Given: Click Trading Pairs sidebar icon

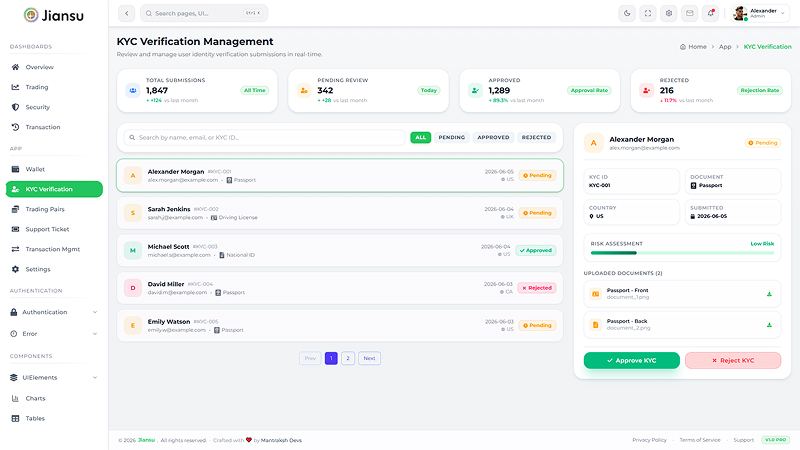Looking at the screenshot, I should 15,209.
